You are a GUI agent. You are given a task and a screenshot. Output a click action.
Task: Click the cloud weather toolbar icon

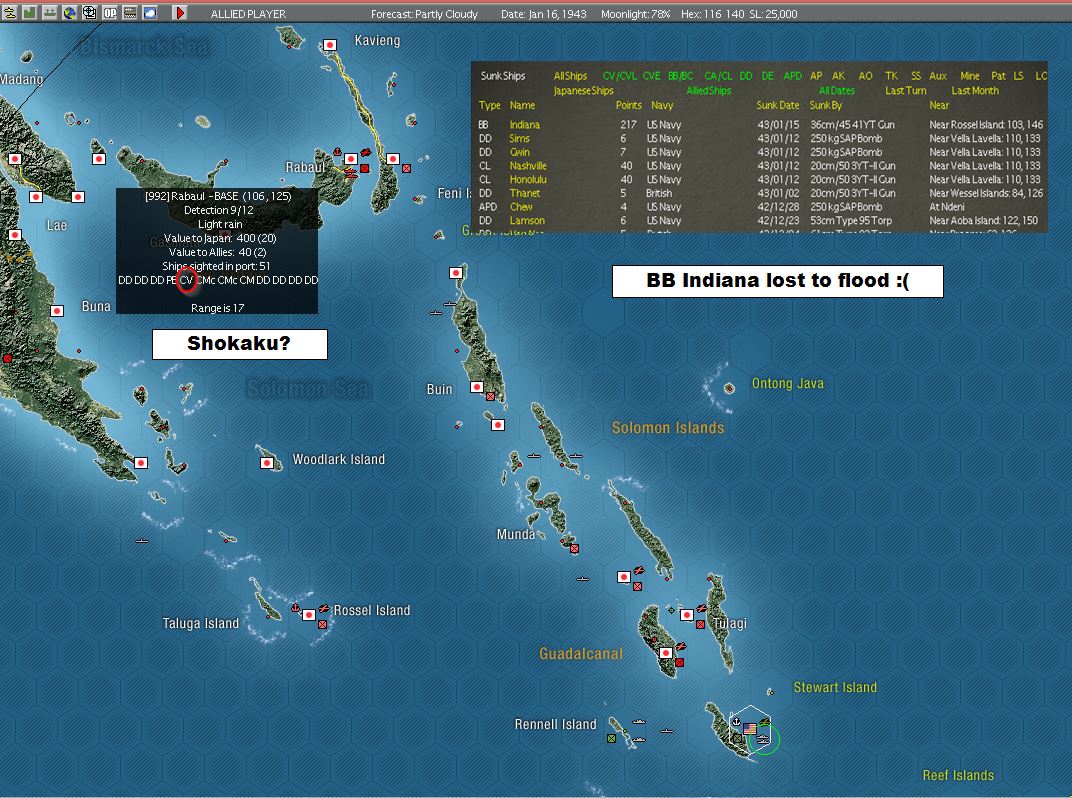(150, 12)
